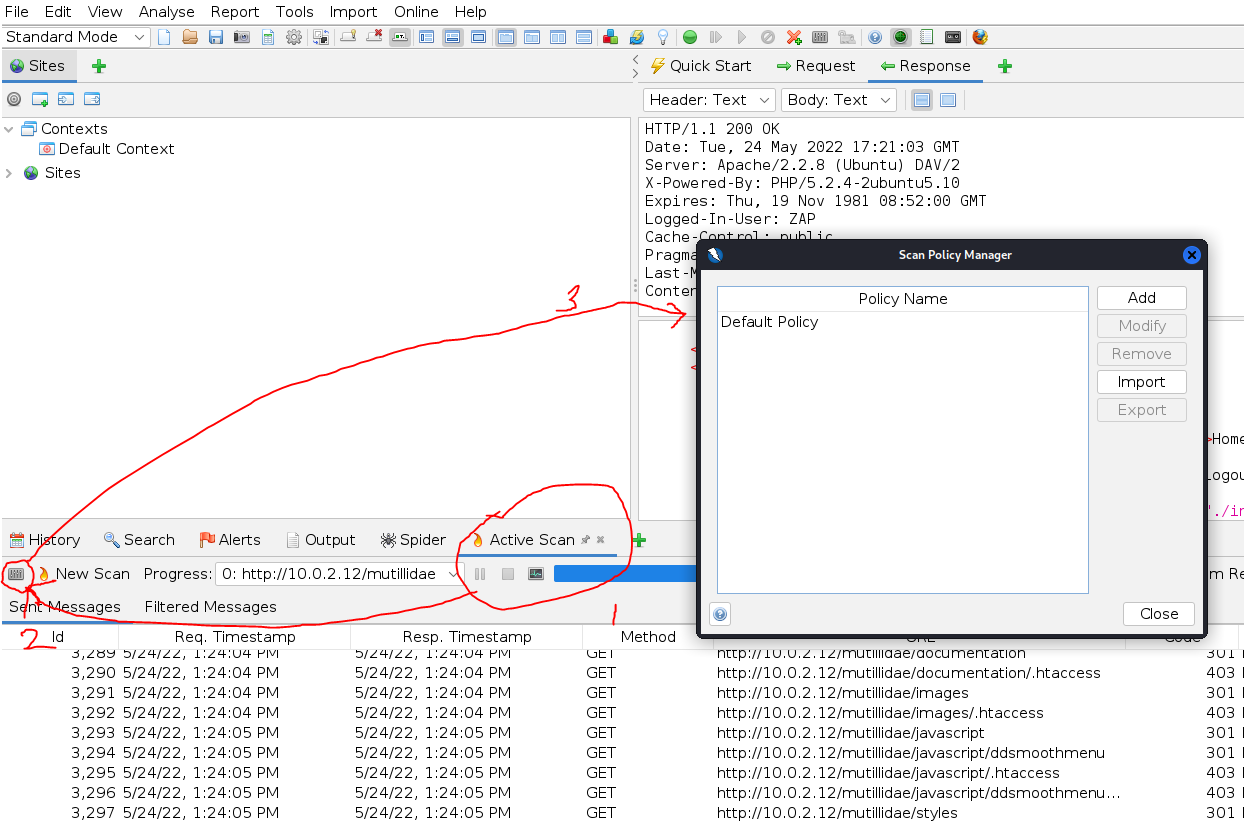Add new tab beside Active Scan tab
The height and width of the screenshot is (823, 1244).
(639, 540)
